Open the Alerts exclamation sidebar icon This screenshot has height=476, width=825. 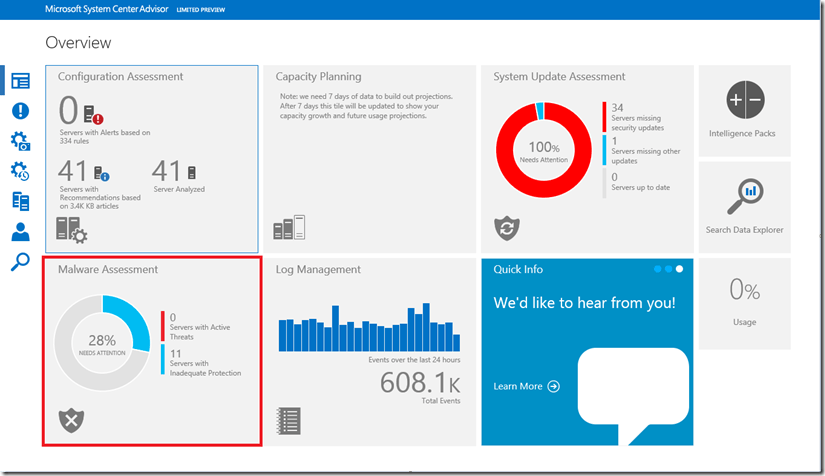pyautogui.click(x=20, y=111)
